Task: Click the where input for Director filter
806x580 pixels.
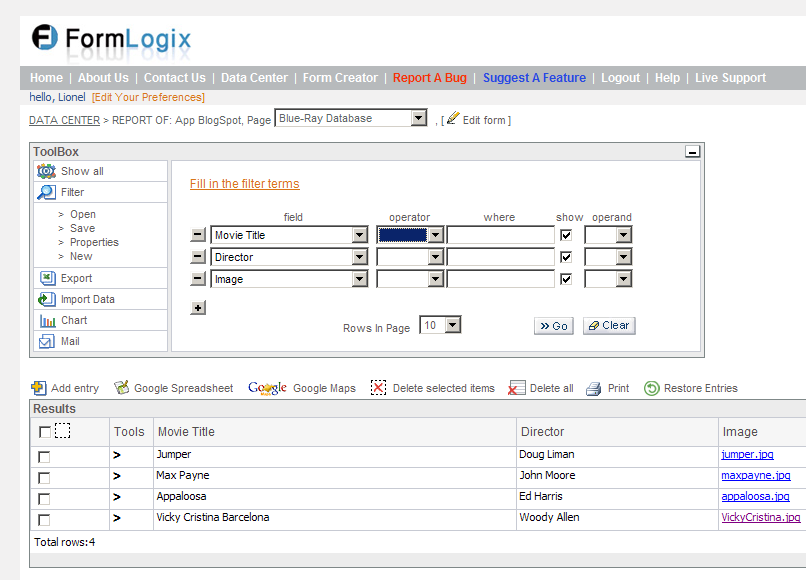Action: [501, 257]
